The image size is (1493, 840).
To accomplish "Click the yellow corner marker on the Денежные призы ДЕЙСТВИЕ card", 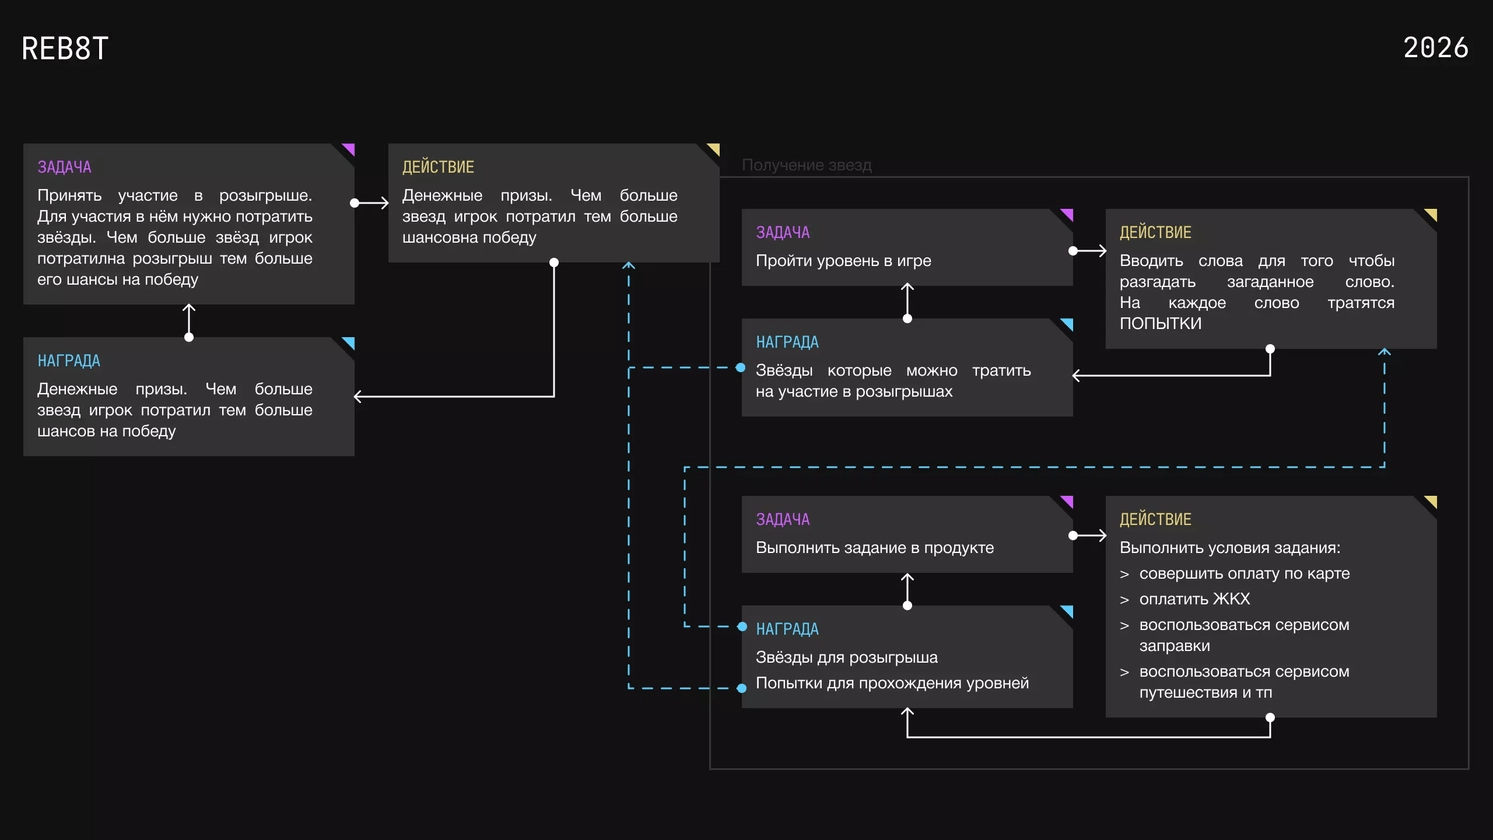I will [x=714, y=149].
